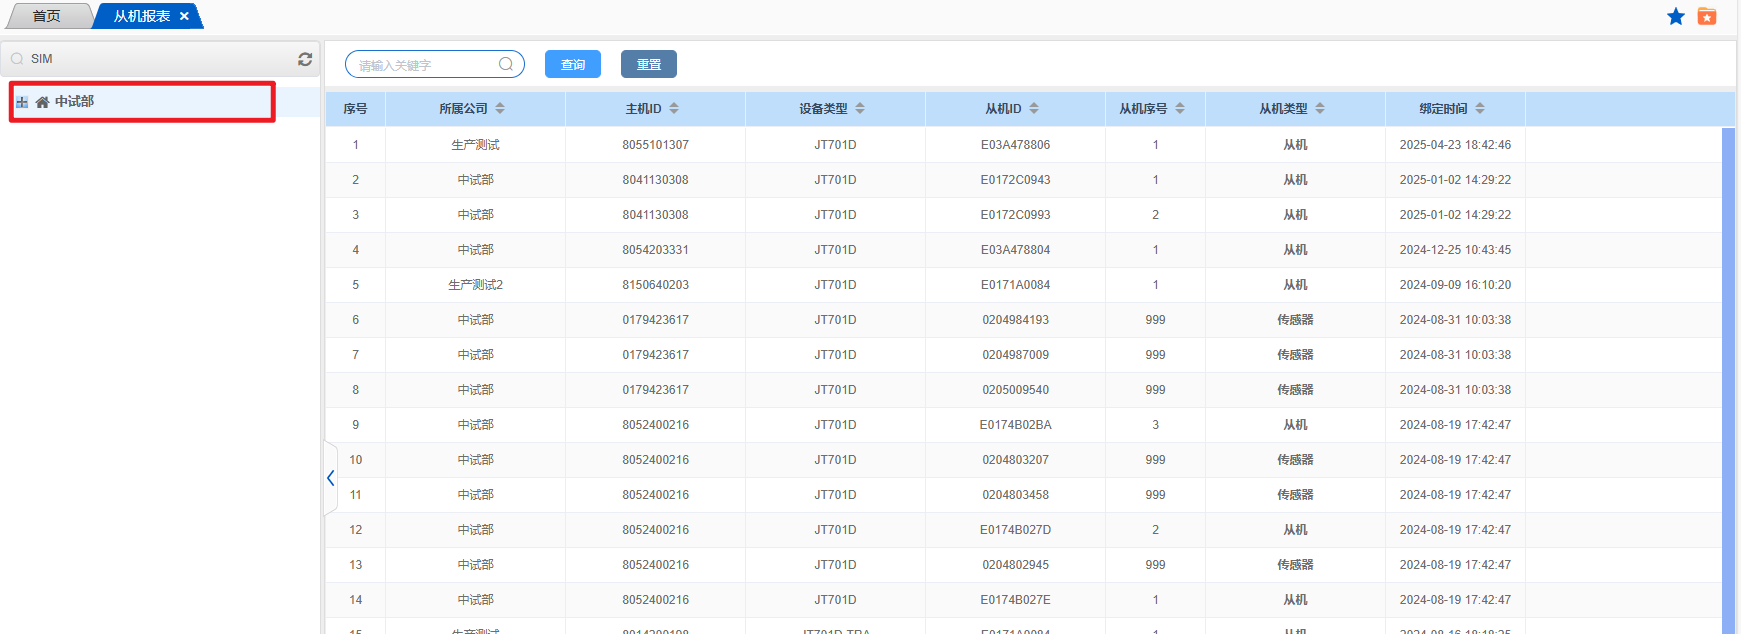Close the 从机报表 tab

(184, 16)
